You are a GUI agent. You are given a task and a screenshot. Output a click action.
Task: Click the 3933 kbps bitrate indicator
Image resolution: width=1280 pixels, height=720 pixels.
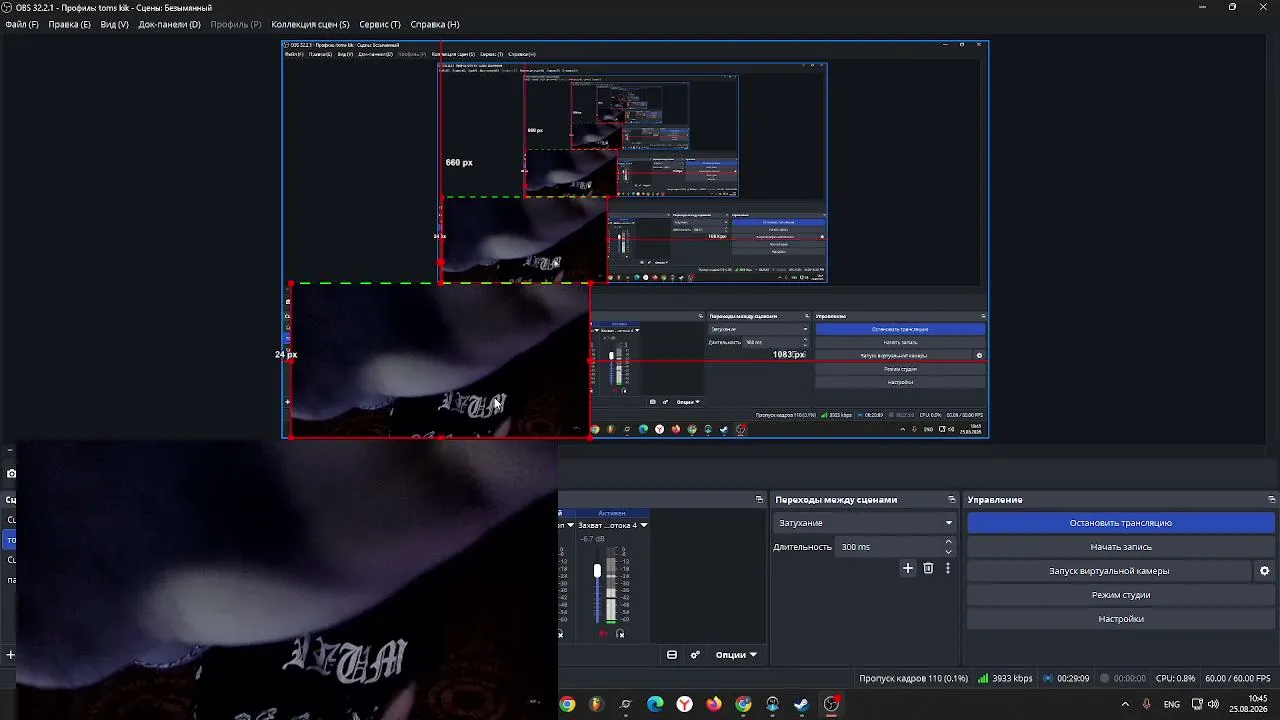coord(1006,678)
